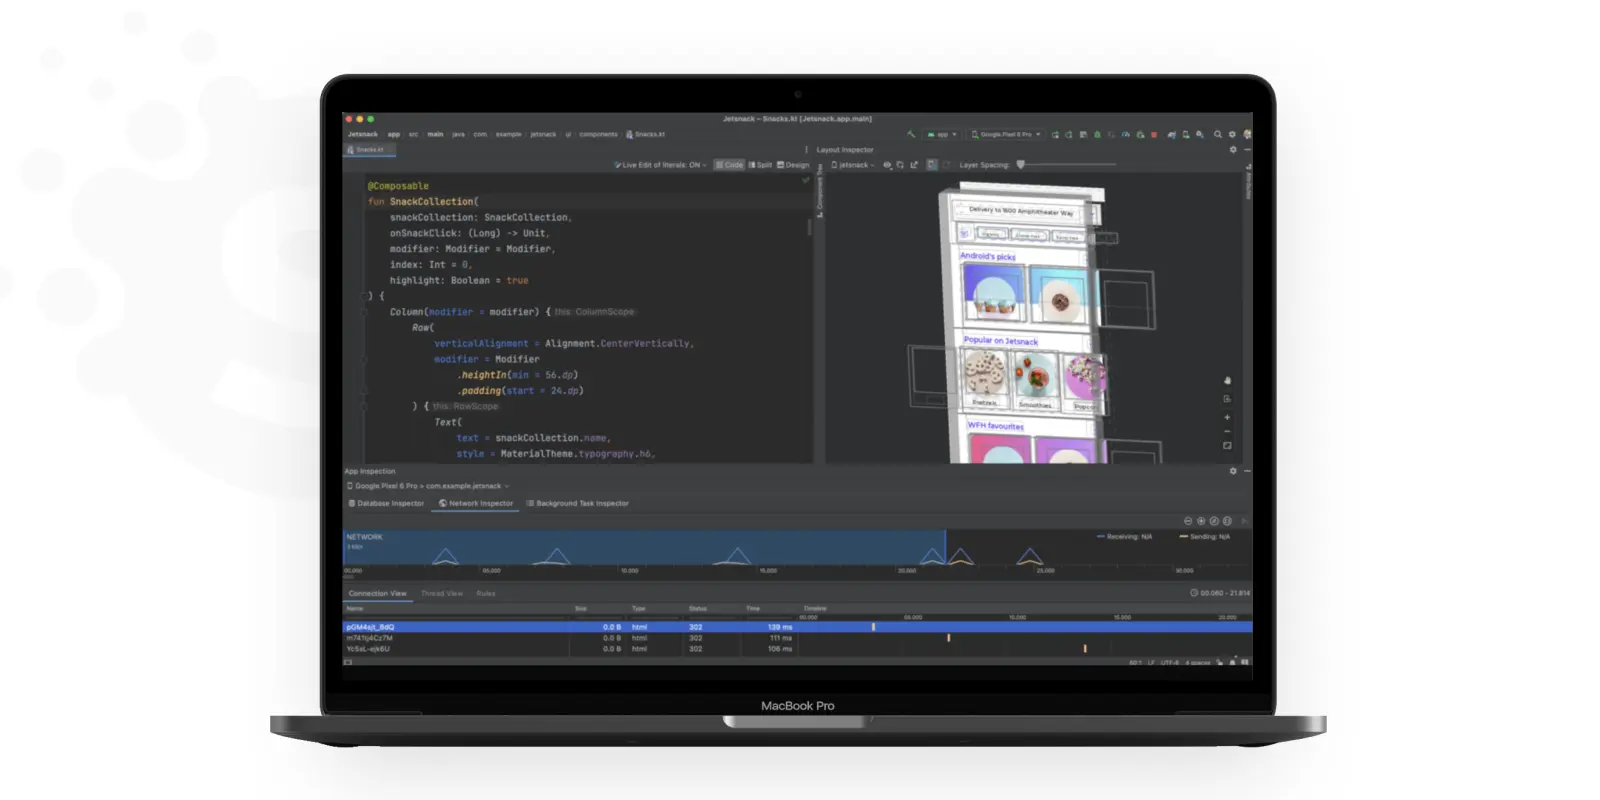Viewport: 1600px width, 800px height.
Task: Open the Google Pixel 6 Pro device dropdown
Action: tap(1006, 134)
